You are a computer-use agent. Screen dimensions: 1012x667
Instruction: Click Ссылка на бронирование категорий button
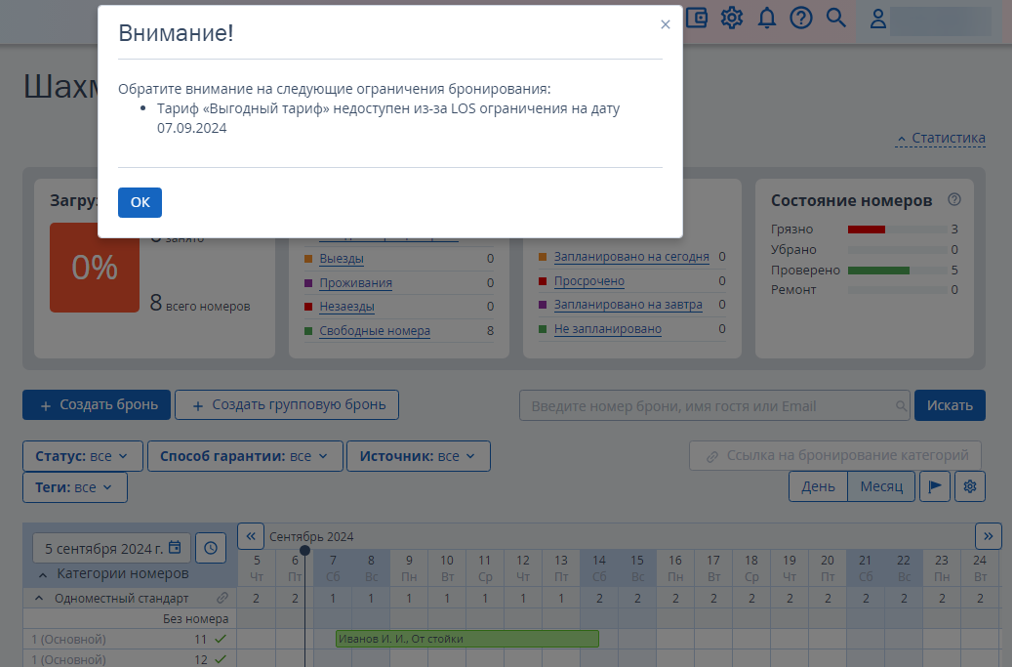coord(835,456)
